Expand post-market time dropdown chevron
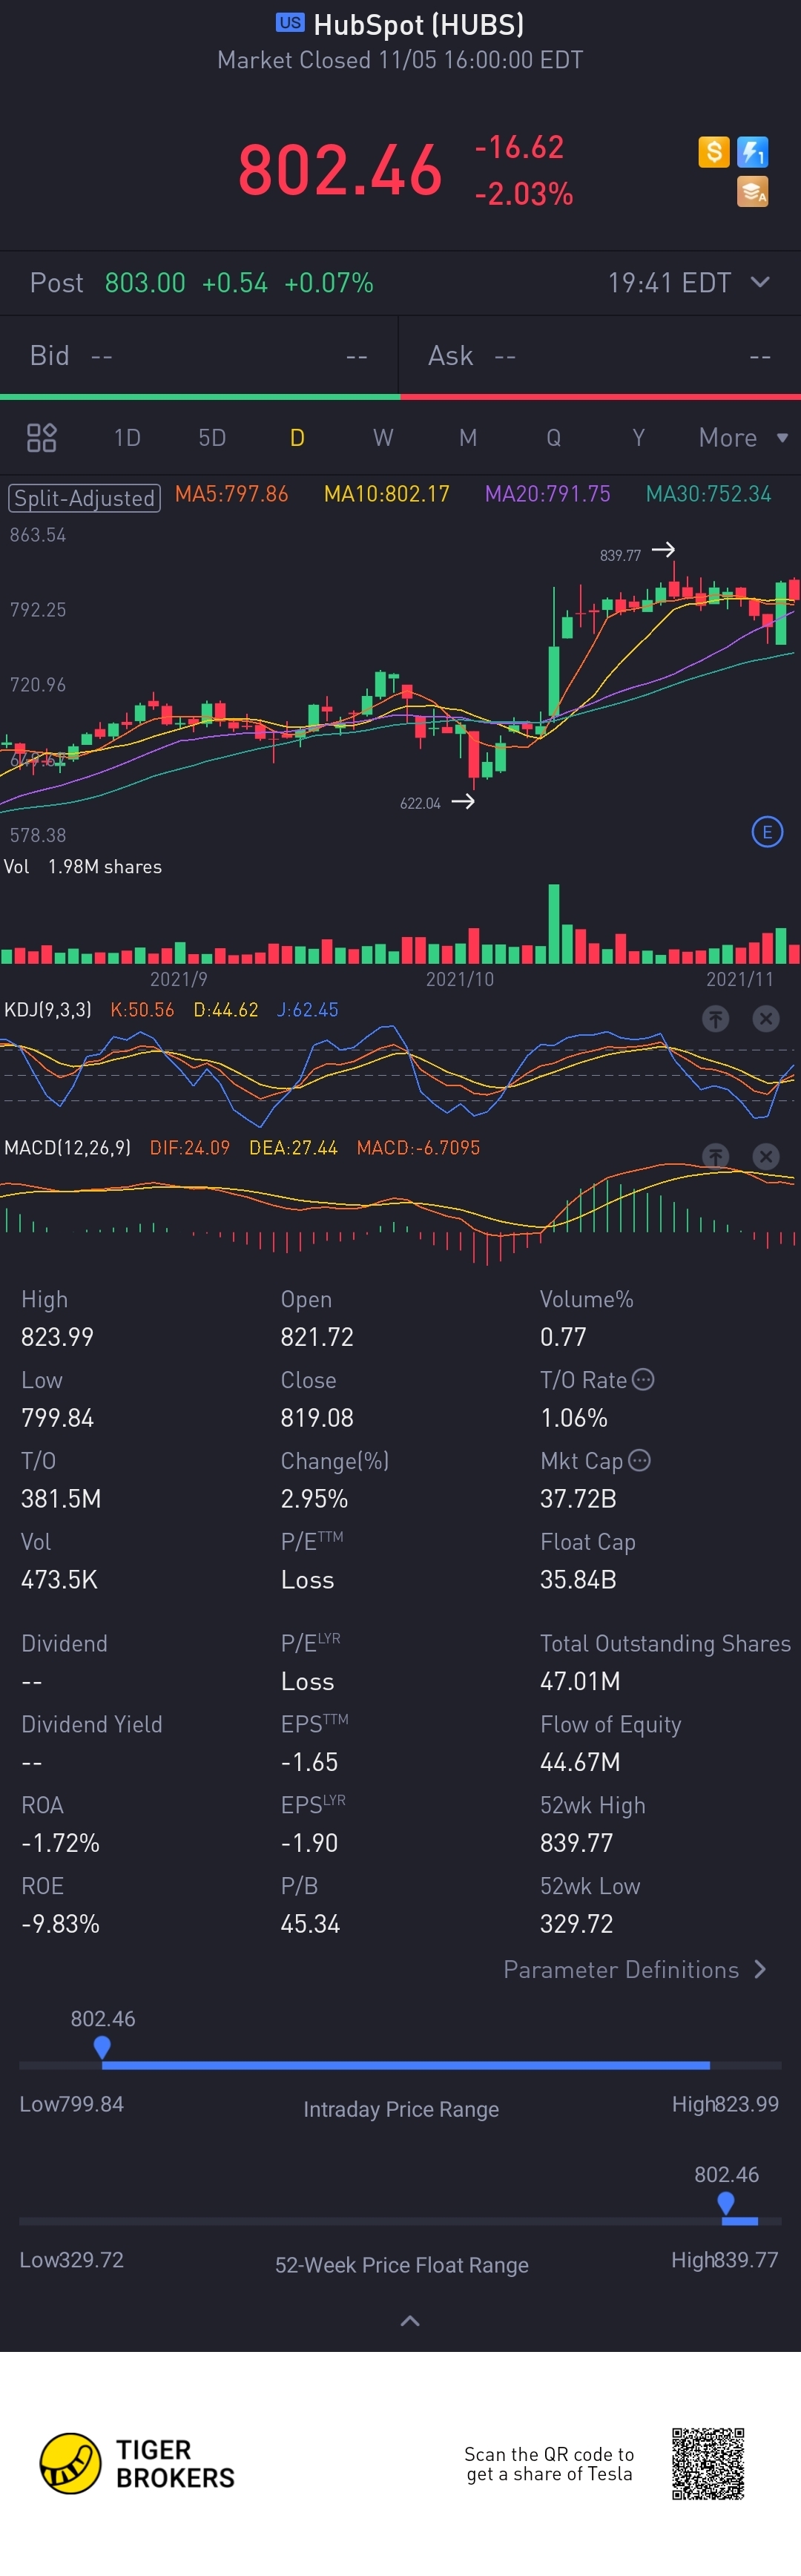The width and height of the screenshot is (801, 2576). (x=760, y=282)
